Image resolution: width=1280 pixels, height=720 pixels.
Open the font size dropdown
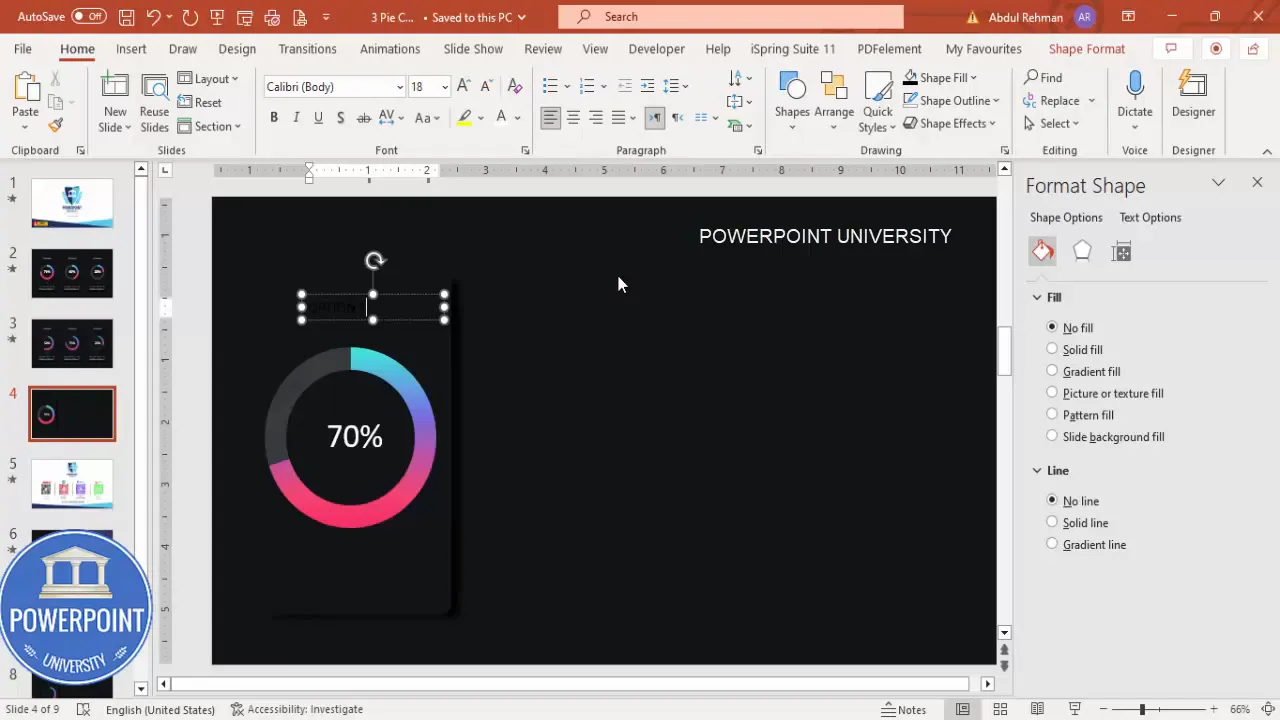pyautogui.click(x=445, y=87)
